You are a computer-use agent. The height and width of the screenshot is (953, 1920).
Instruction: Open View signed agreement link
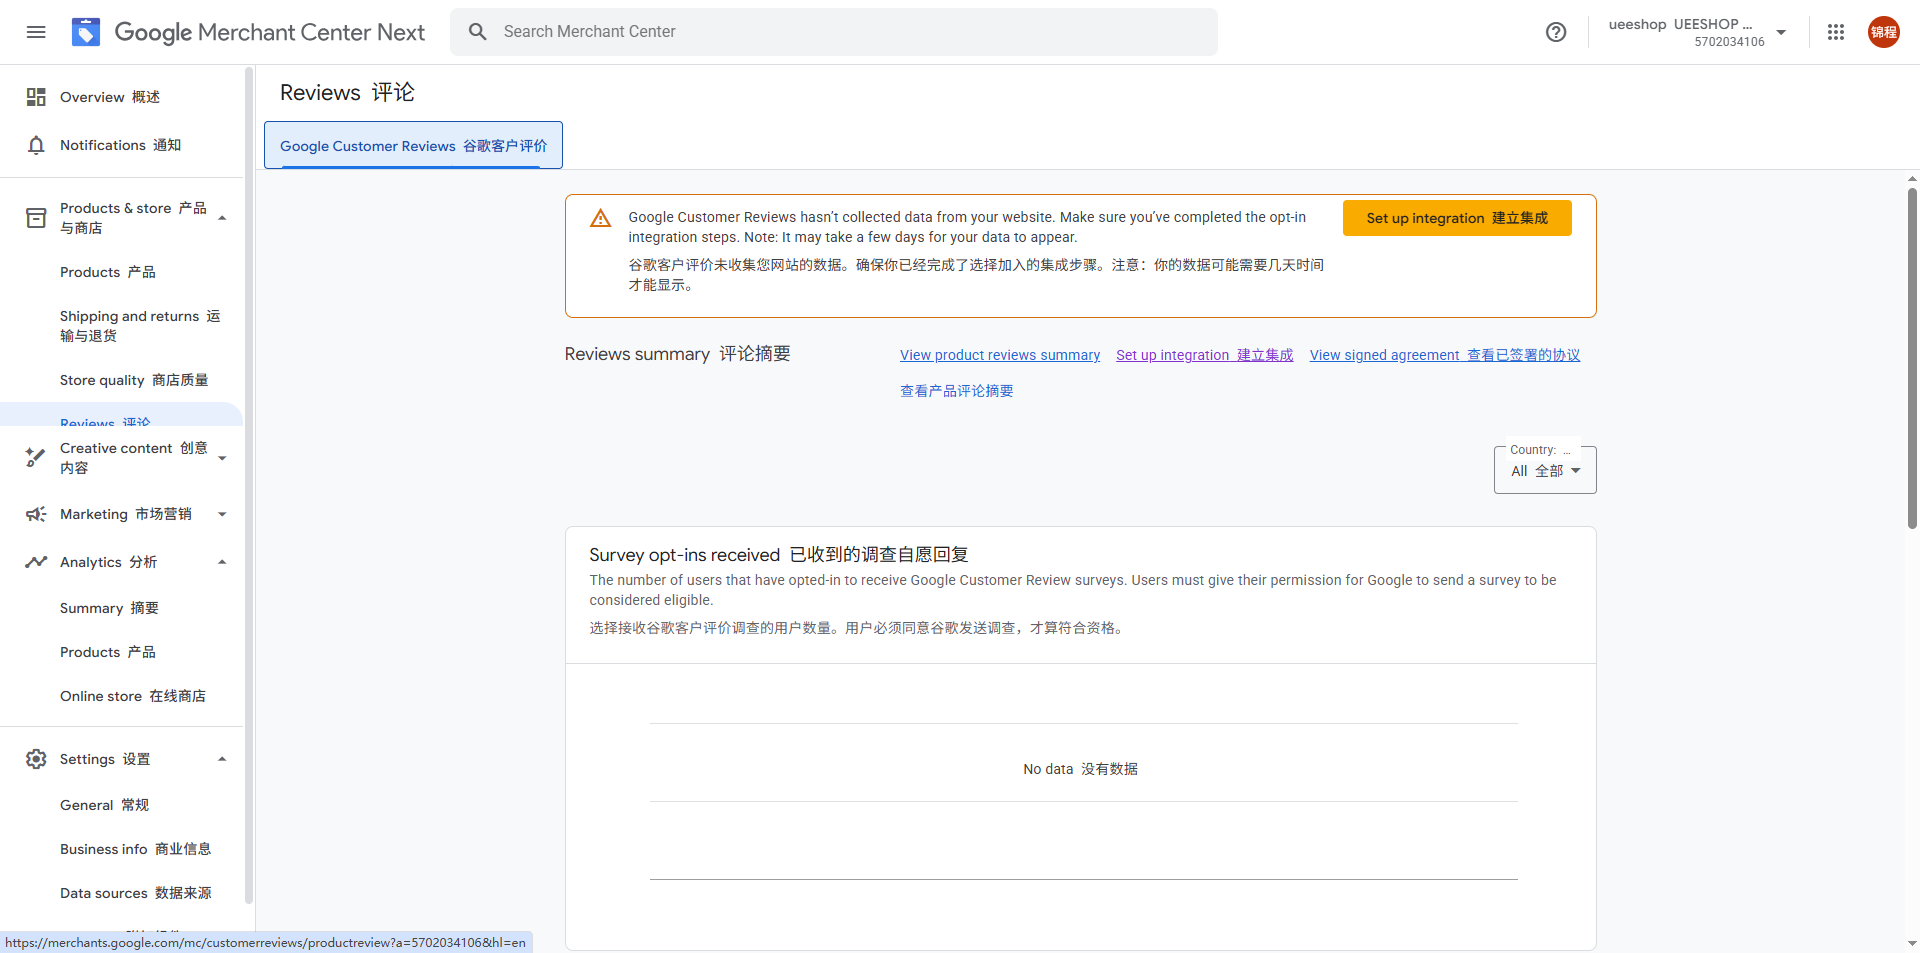(1444, 355)
